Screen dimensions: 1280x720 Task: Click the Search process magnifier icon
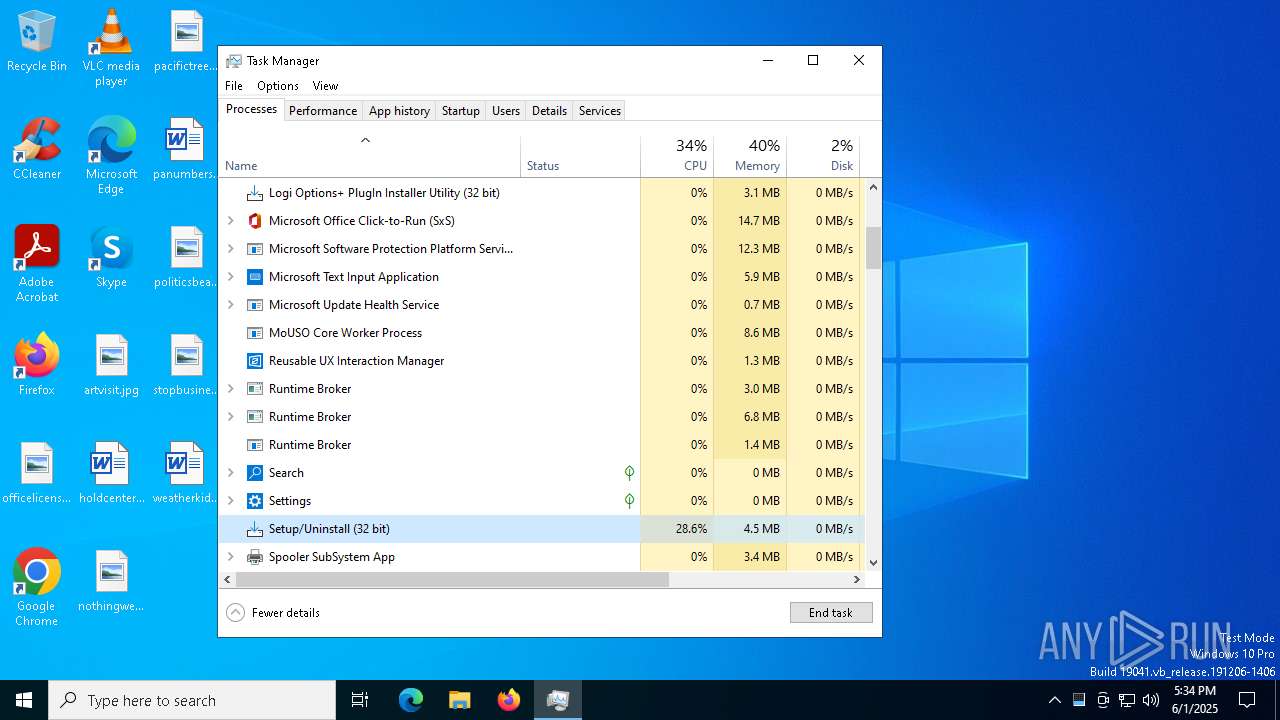(254, 473)
